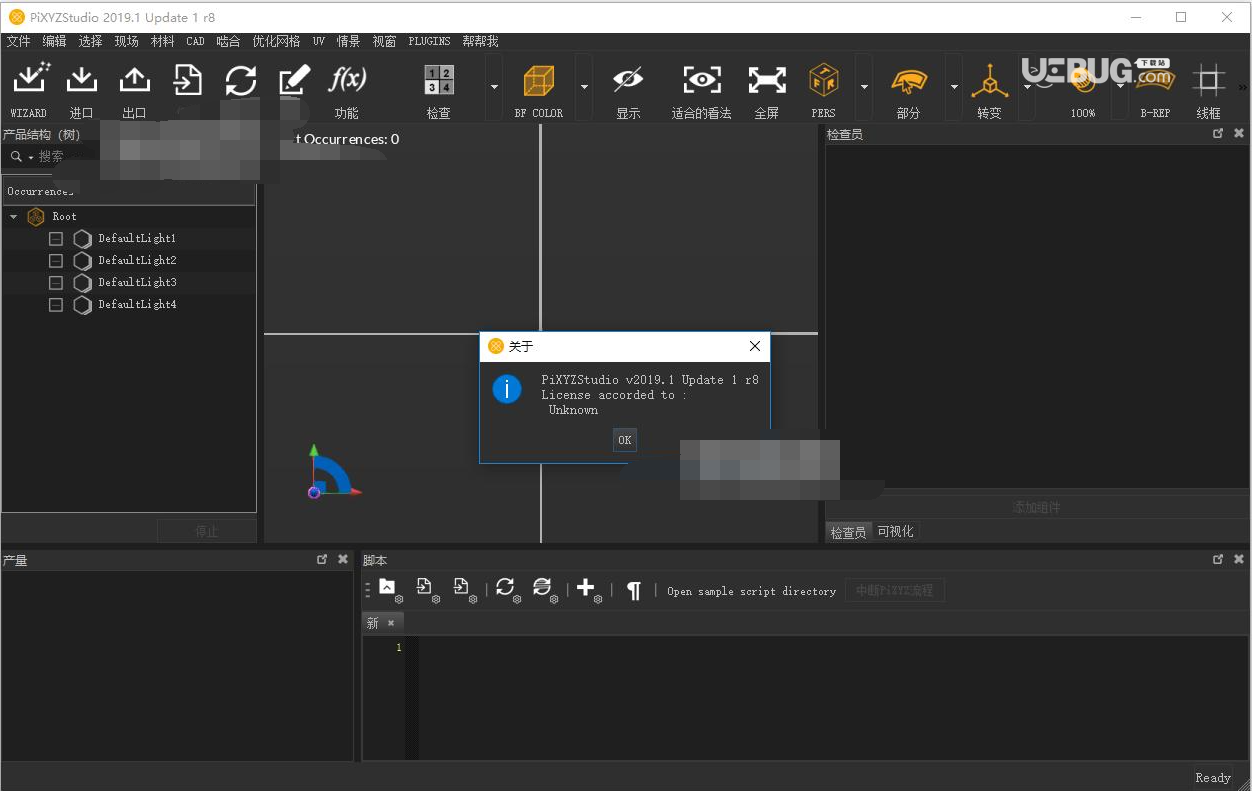Image resolution: width=1252 pixels, height=791 pixels.
Task: Open dropdown arrow next to 检查
Action: (494, 87)
